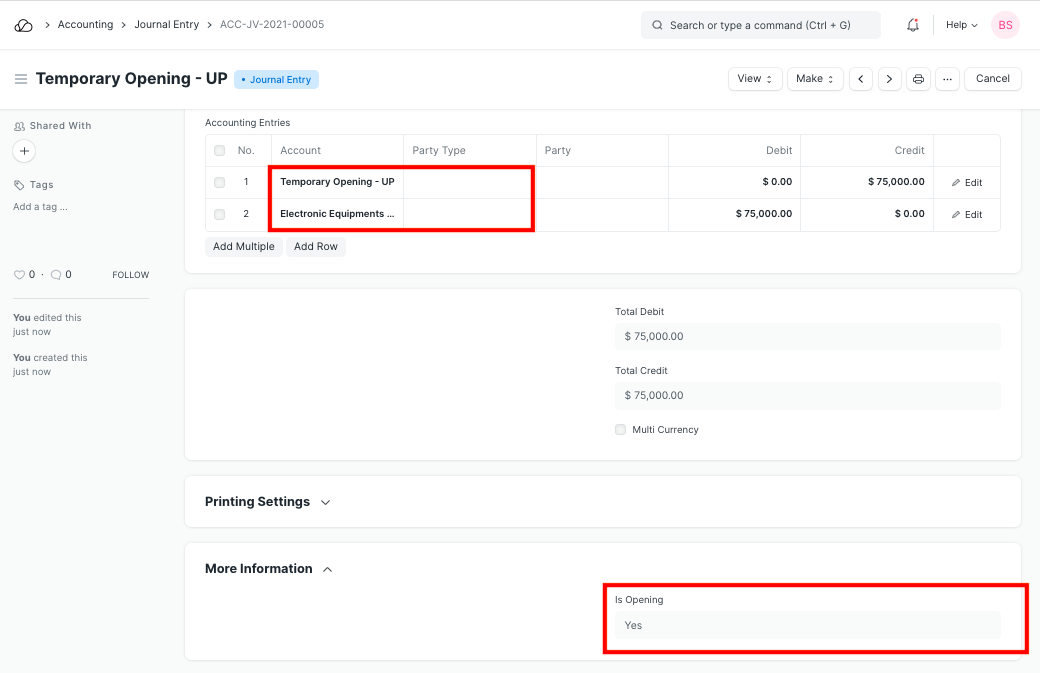Go to next document arrow

pos(890,79)
